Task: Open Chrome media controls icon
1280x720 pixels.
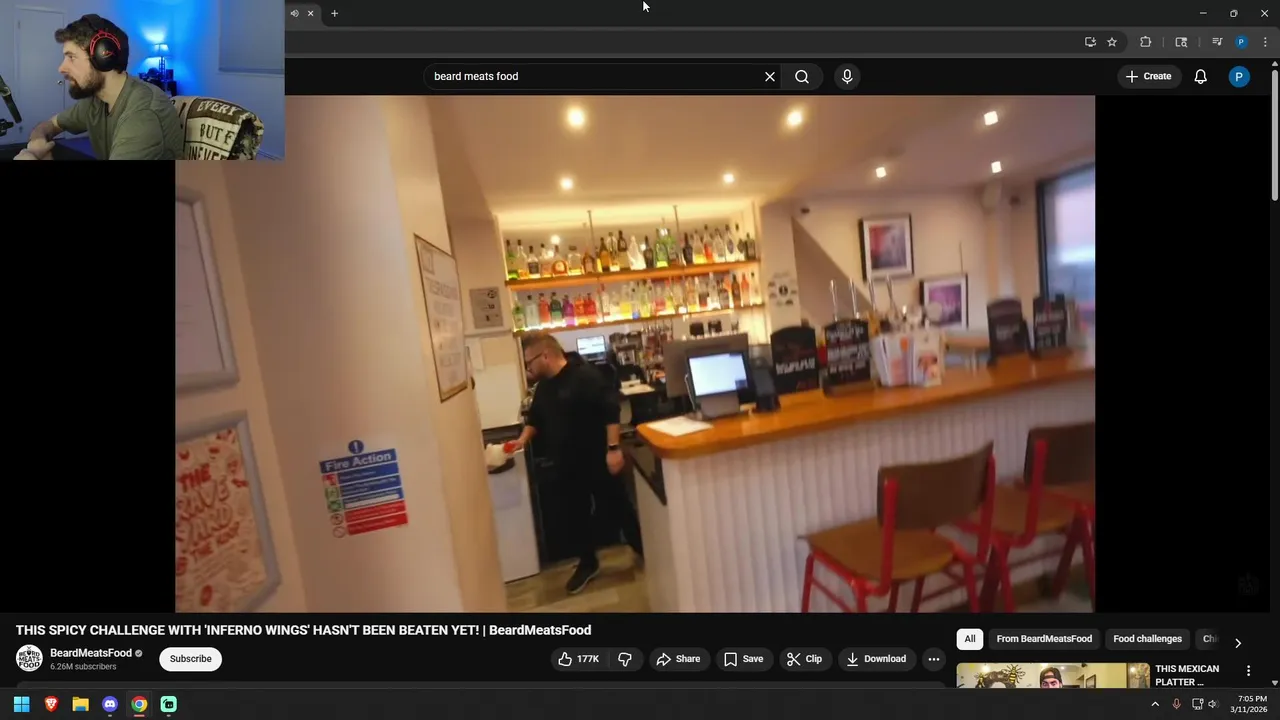Action: (x=1217, y=42)
